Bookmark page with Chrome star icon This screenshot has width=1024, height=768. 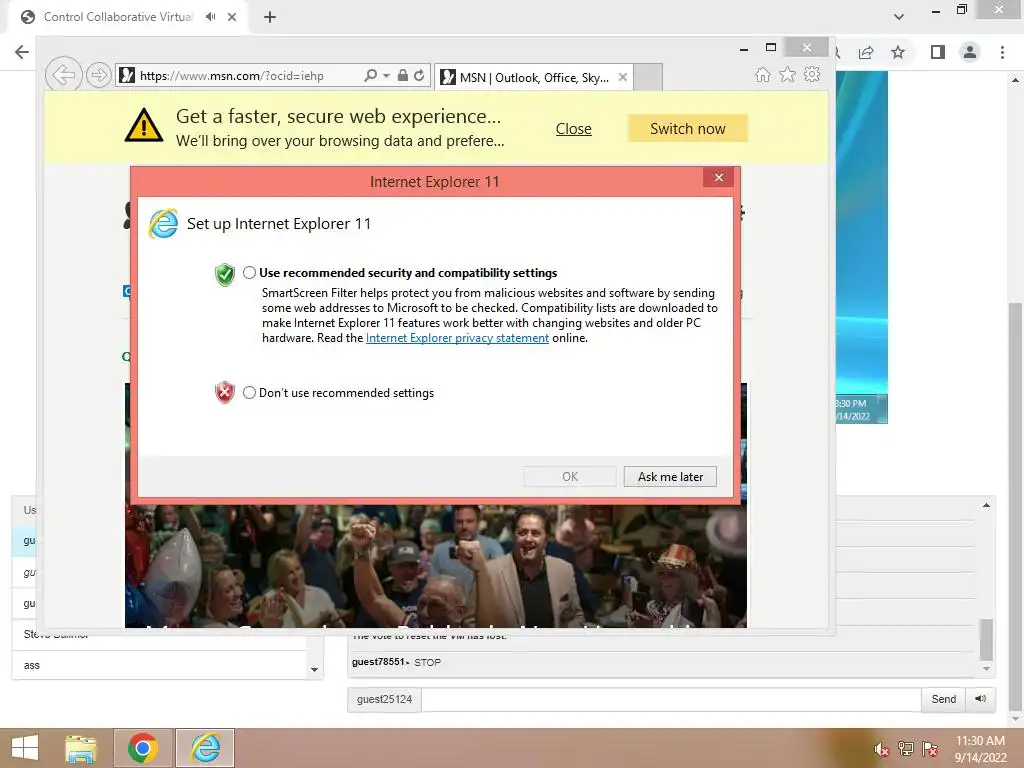coord(898,52)
